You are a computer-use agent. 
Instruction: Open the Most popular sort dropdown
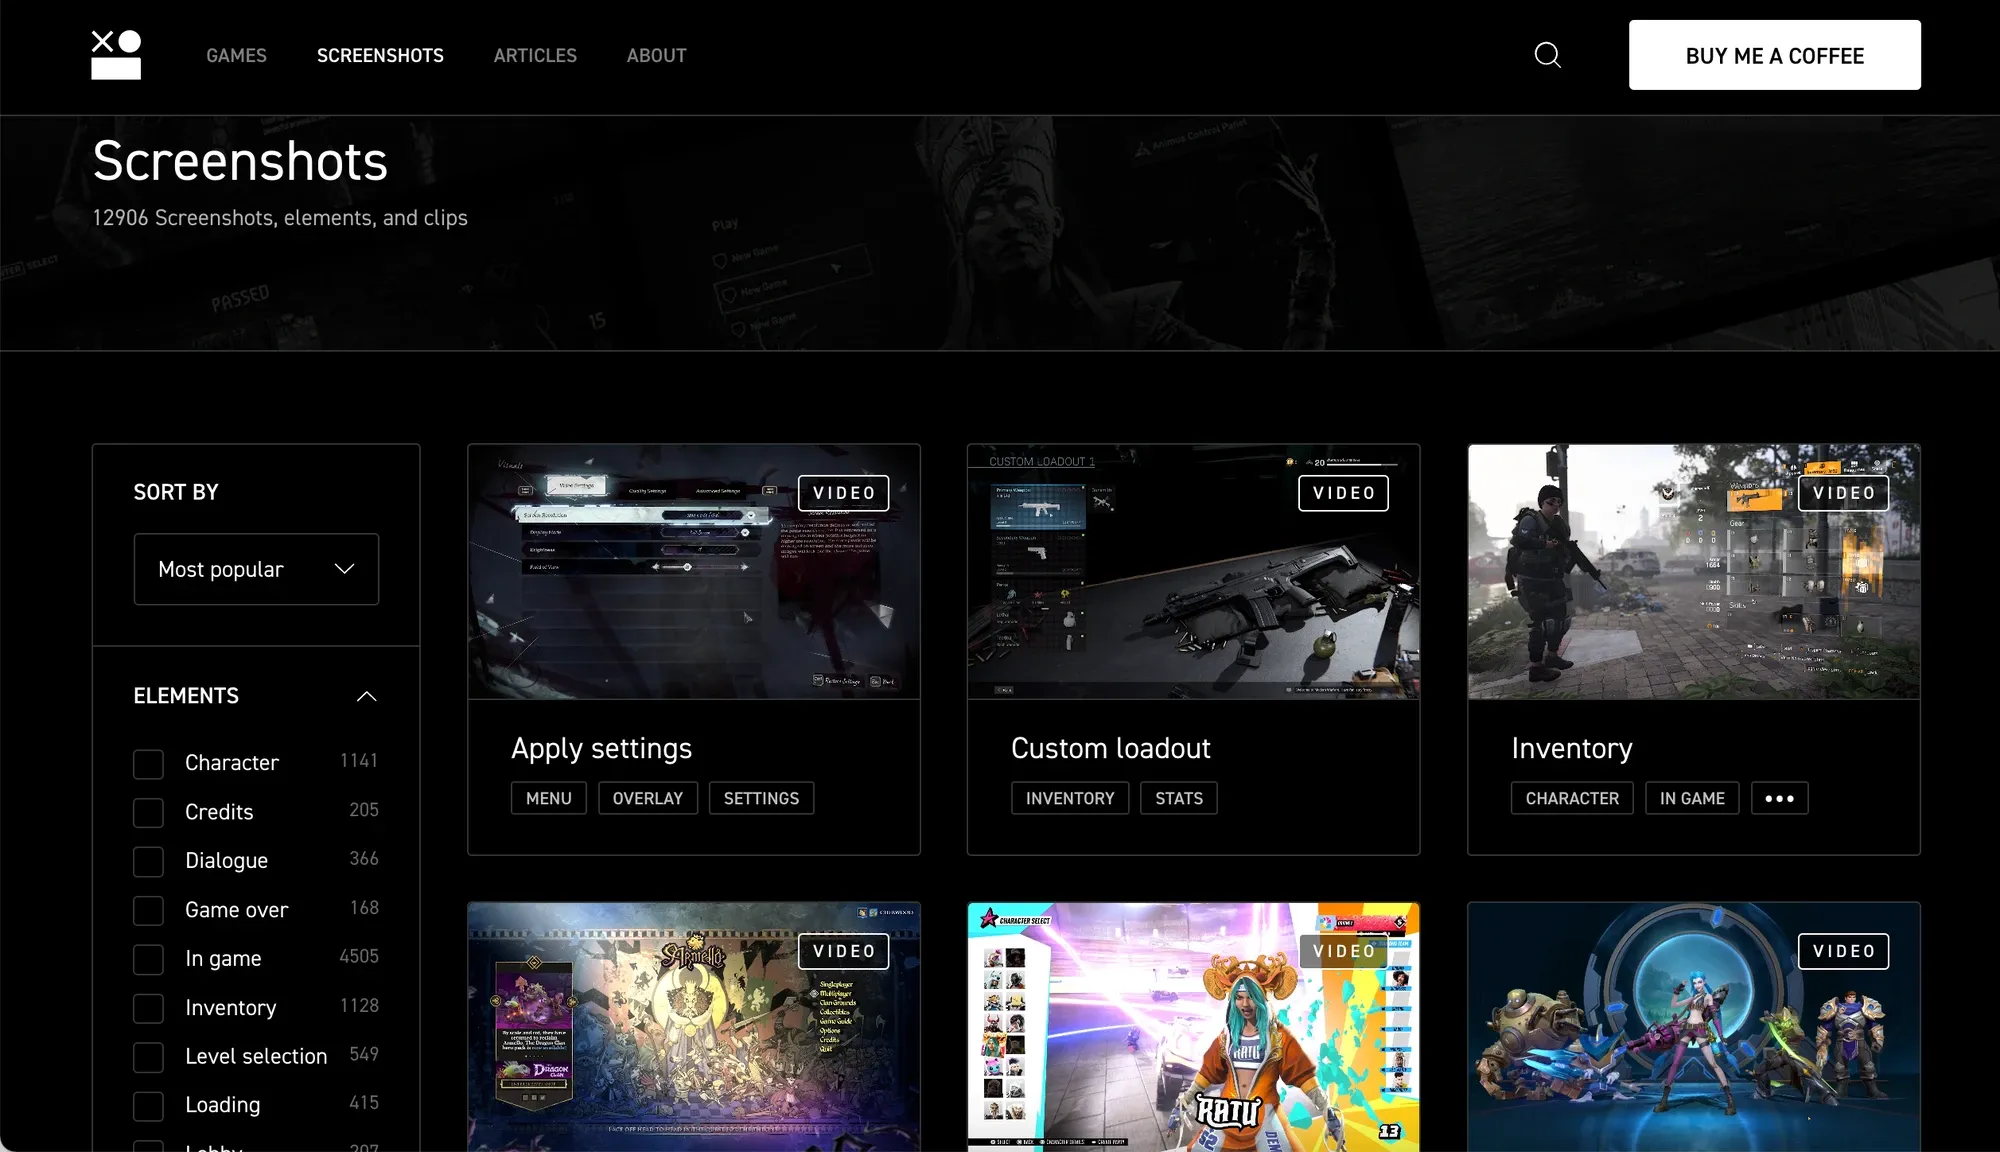pyautogui.click(x=256, y=569)
